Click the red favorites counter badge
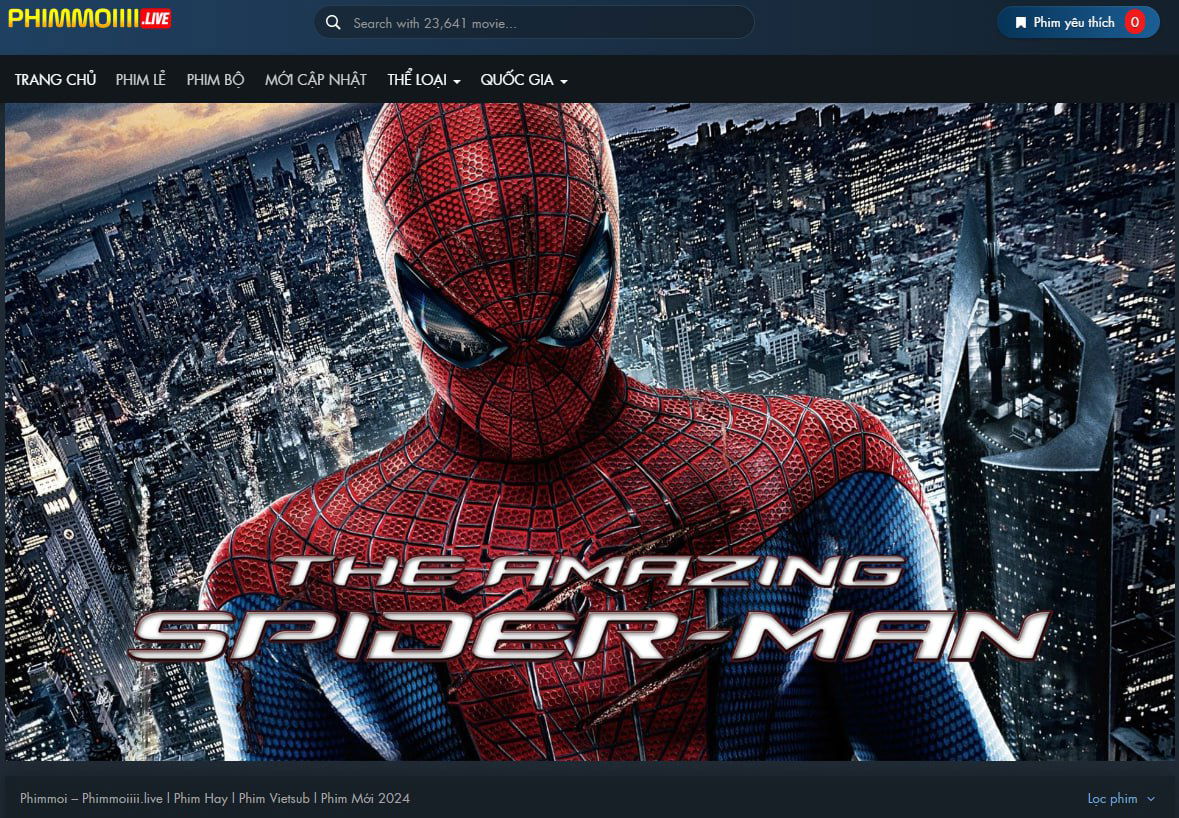The width and height of the screenshot is (1179, 818). (1135, 23)
